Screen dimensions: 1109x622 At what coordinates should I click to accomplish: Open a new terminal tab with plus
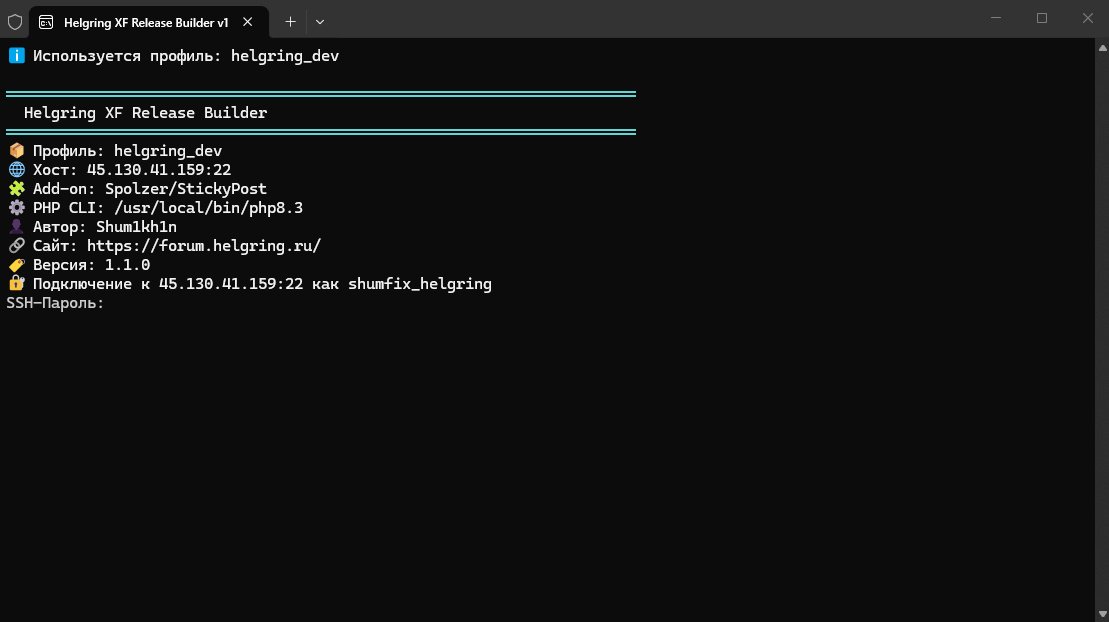pyautogui.click(x=290, y=22)
